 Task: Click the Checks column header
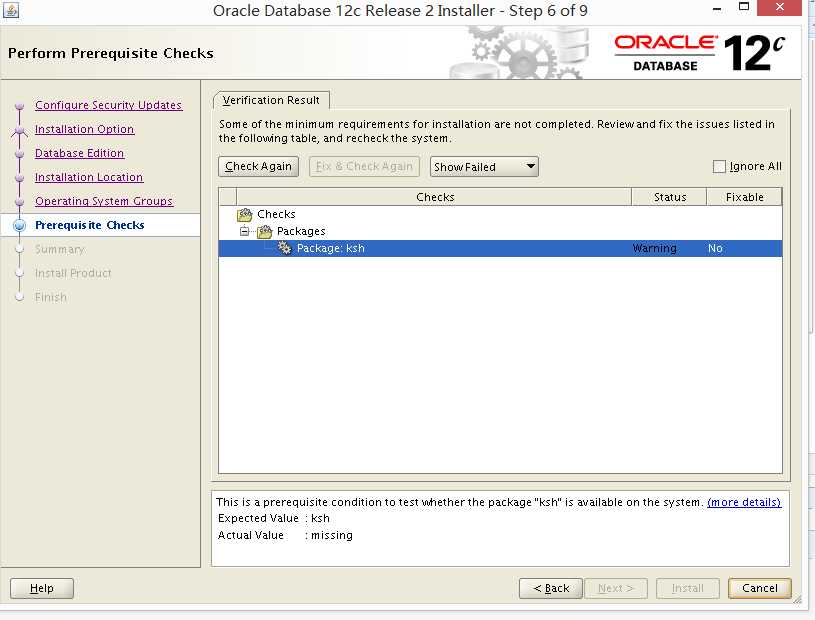[435, 197]
